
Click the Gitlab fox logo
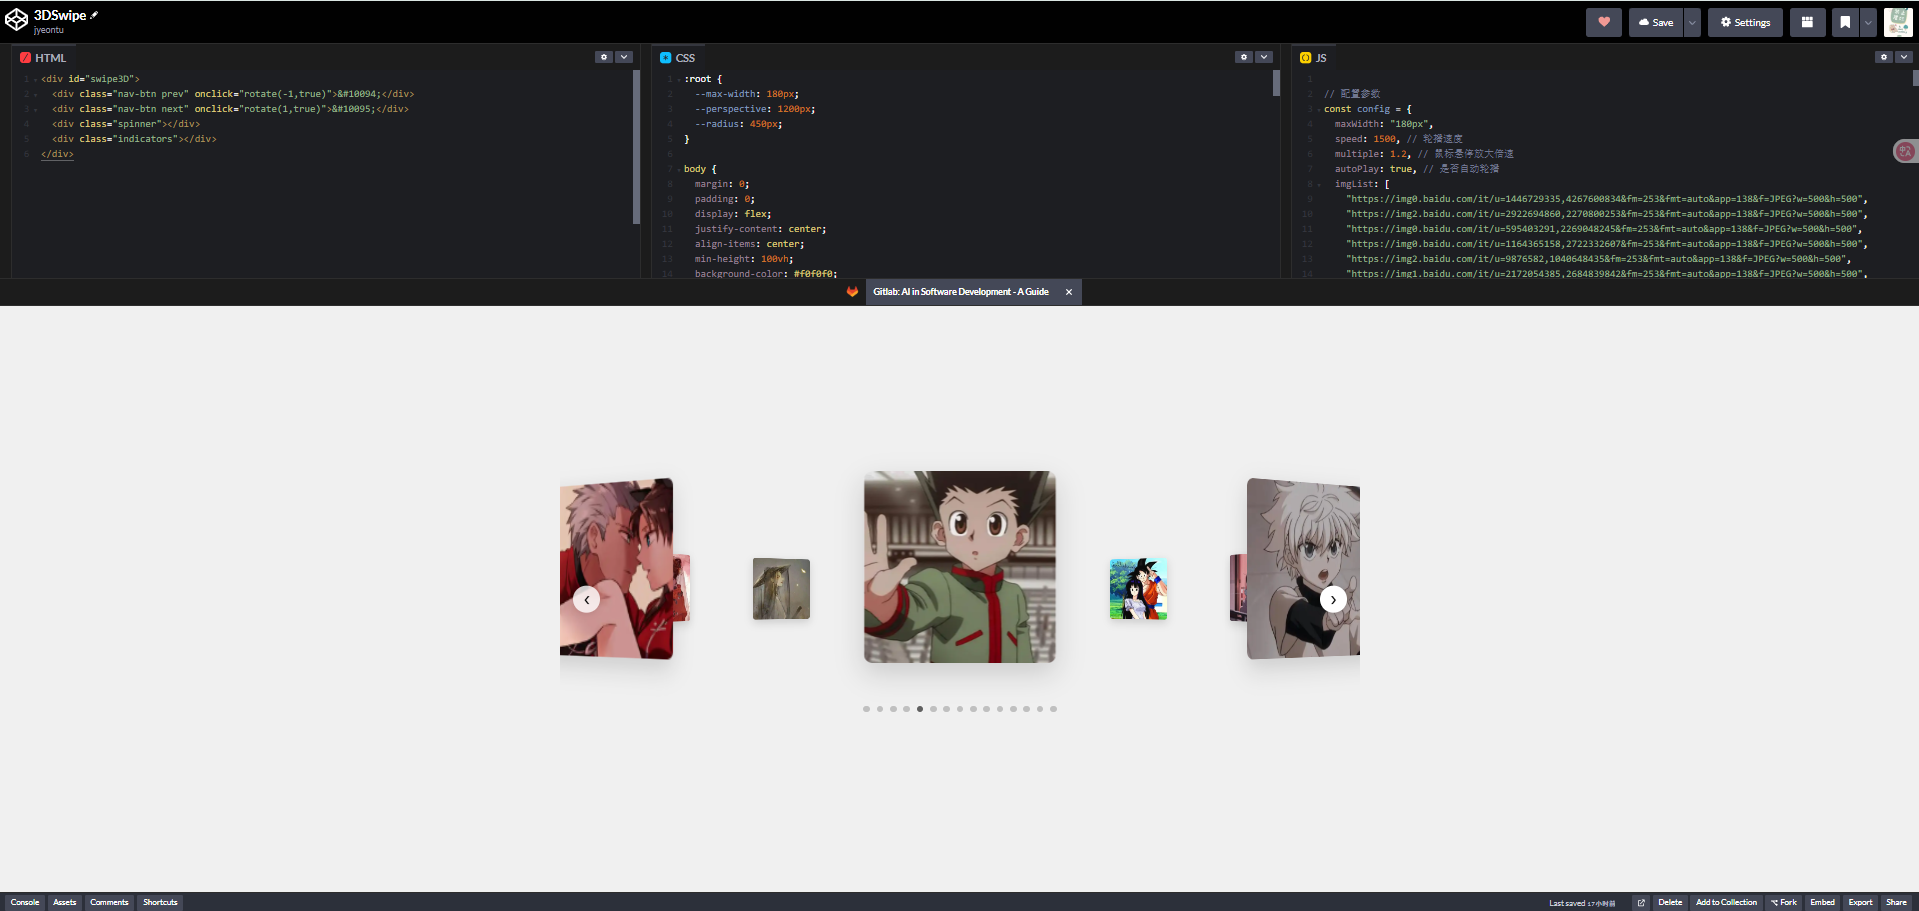pos(852,292)
